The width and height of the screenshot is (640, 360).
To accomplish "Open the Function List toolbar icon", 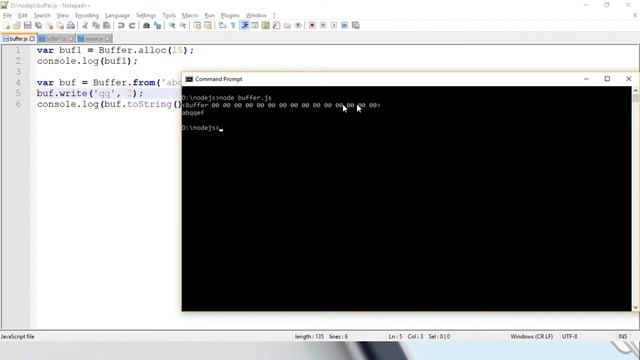I will [x=276, y=25].
